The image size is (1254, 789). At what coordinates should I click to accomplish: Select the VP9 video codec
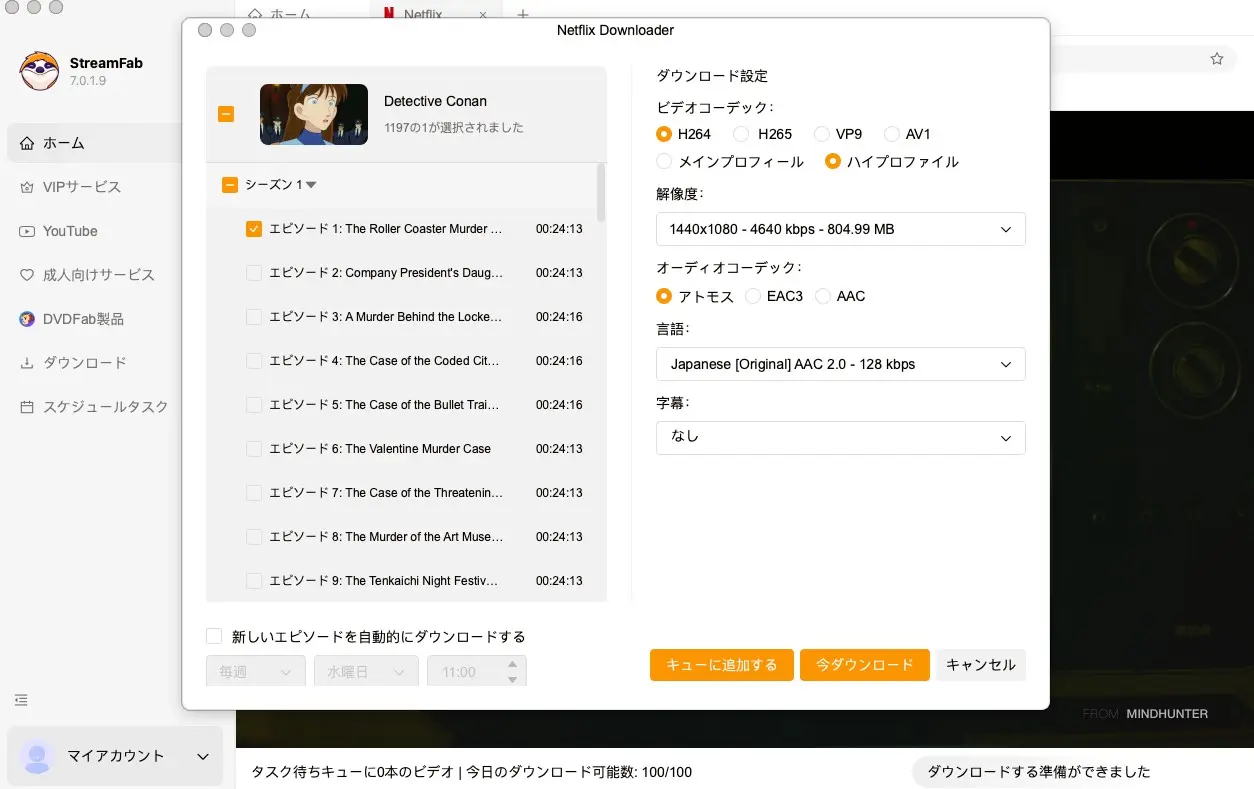click(x=821, y=134)
